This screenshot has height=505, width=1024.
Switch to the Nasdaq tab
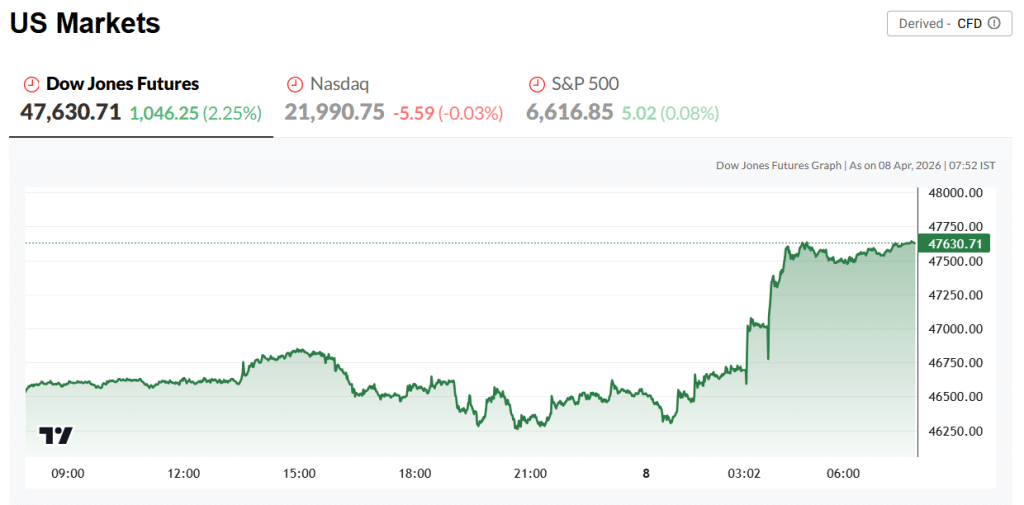pos(339,84)
